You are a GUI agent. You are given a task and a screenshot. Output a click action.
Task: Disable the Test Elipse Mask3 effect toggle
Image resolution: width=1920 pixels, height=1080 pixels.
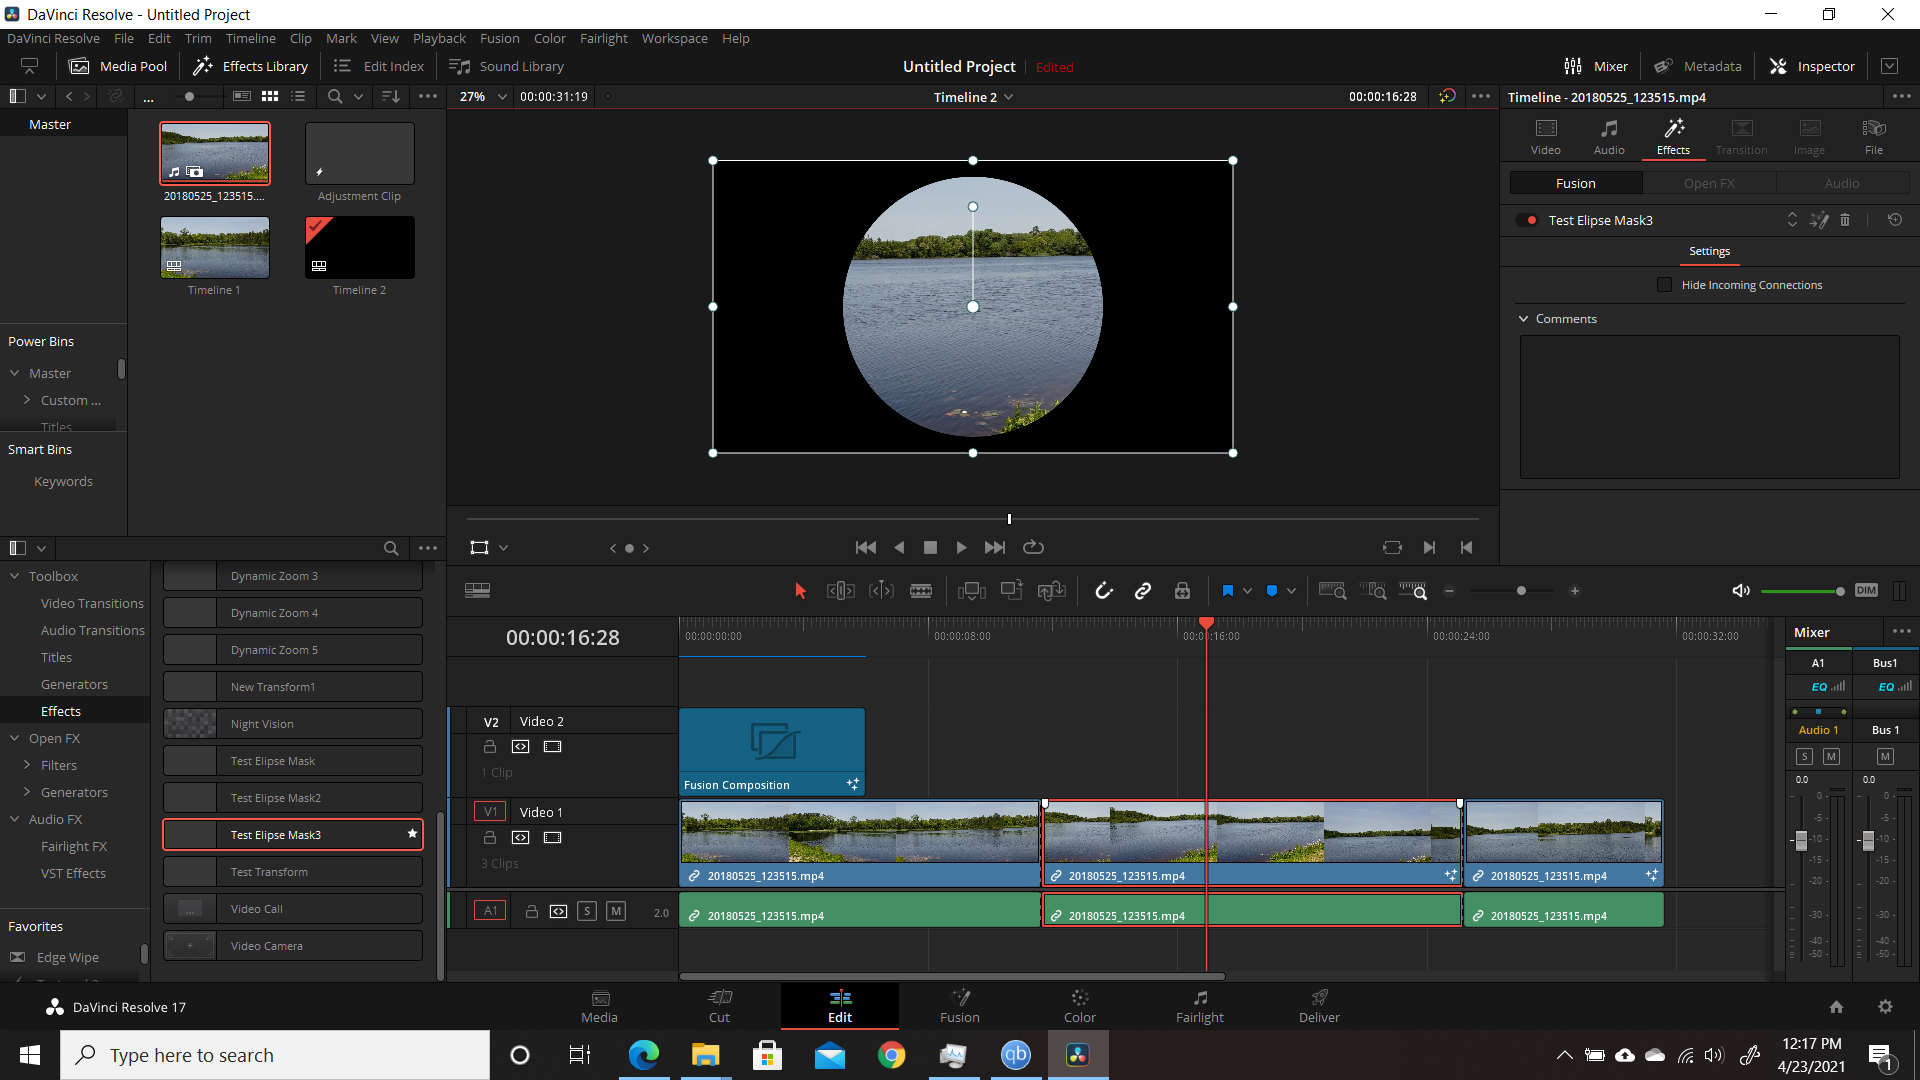(x=1527, y=220)
